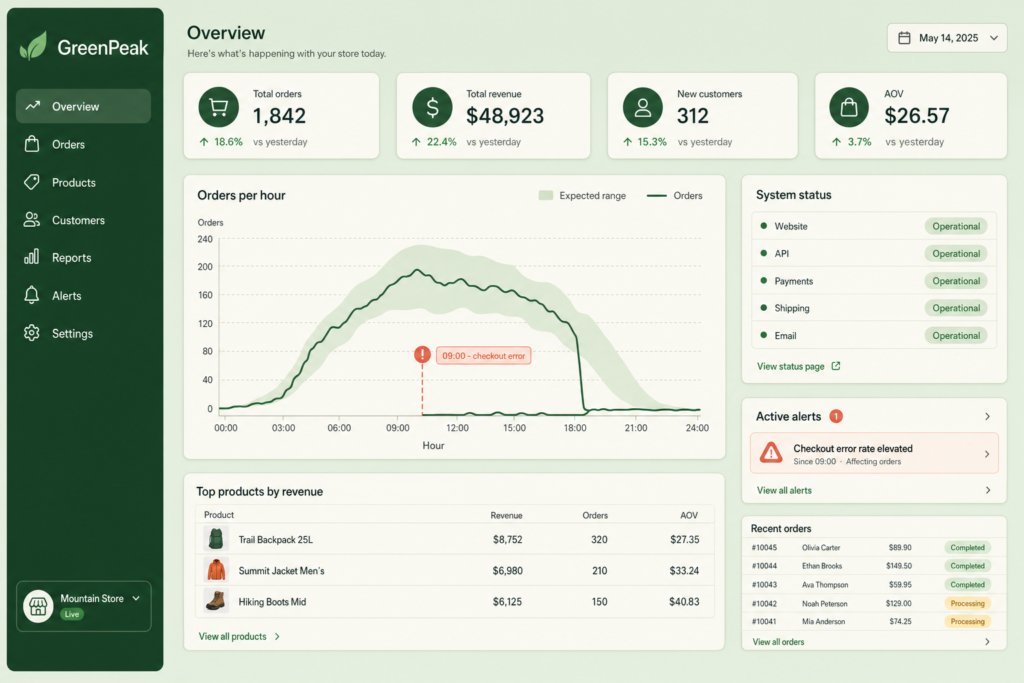Open Checkout error rate elevated alert chevron
The width and height of the screenshot is (1024, 683).
[x=987, y=454]
